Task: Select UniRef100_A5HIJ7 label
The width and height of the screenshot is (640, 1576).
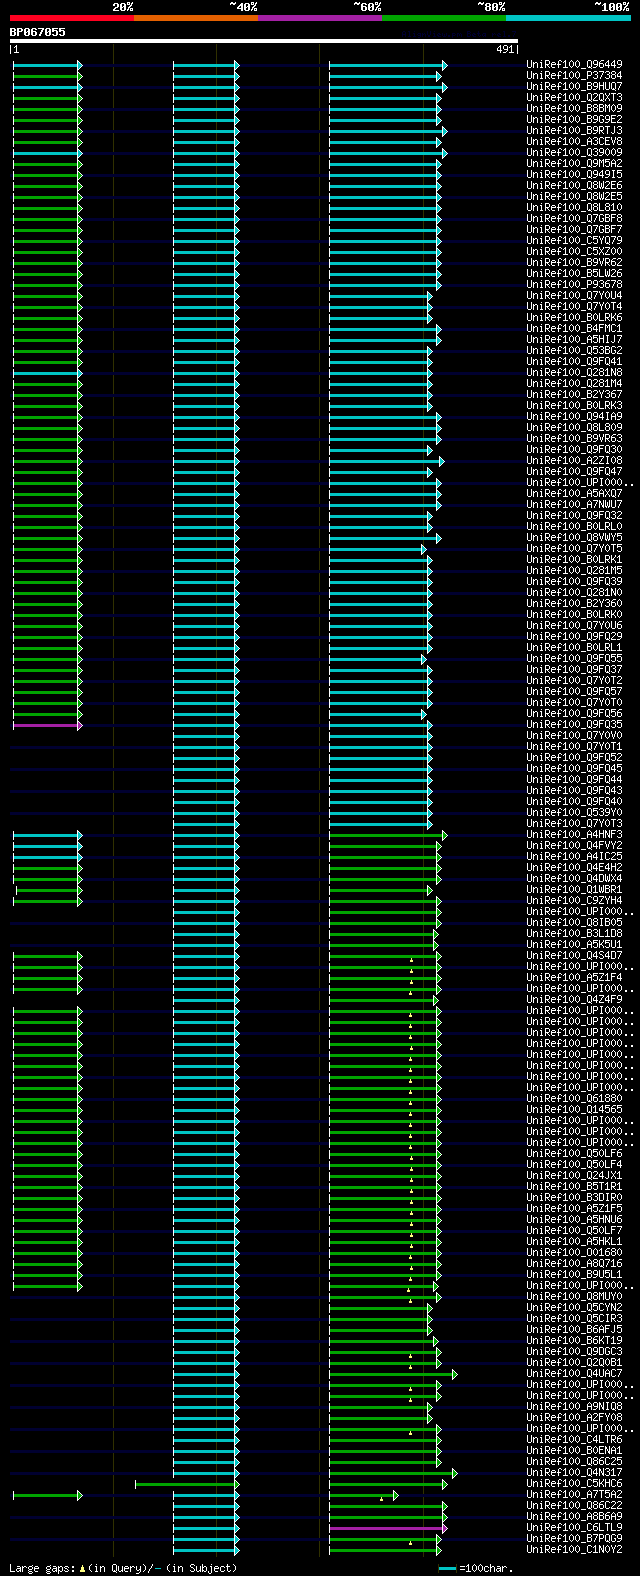Action: click(x=574, y=339)
